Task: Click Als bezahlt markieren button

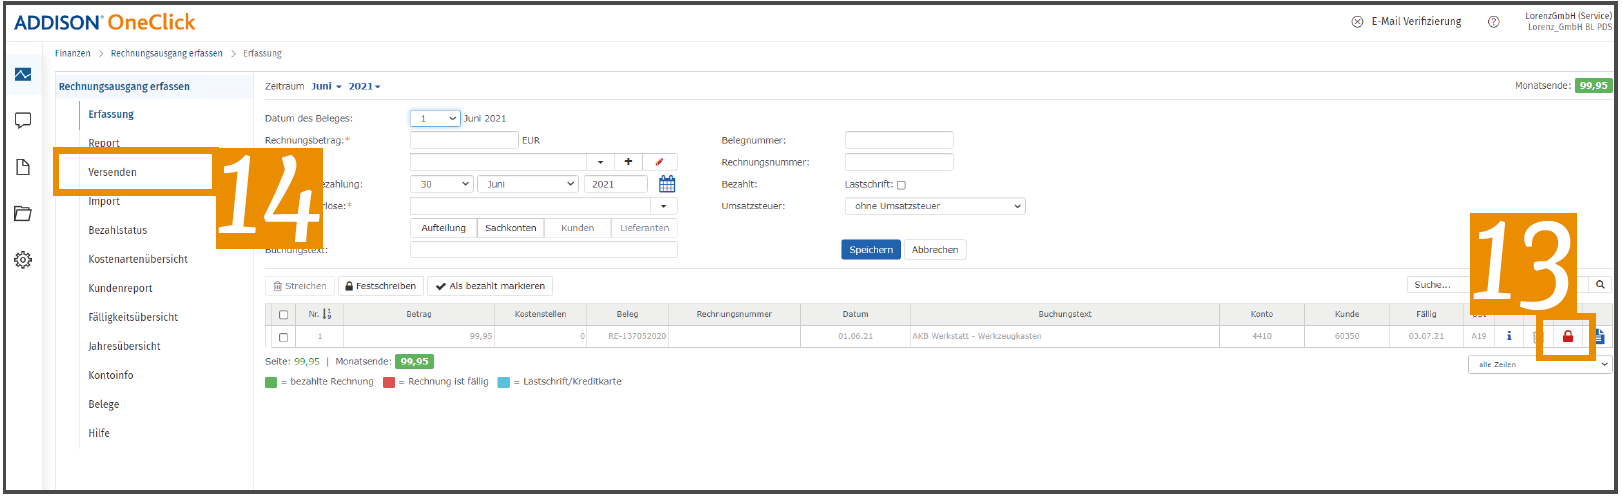Action: (490, 286)
